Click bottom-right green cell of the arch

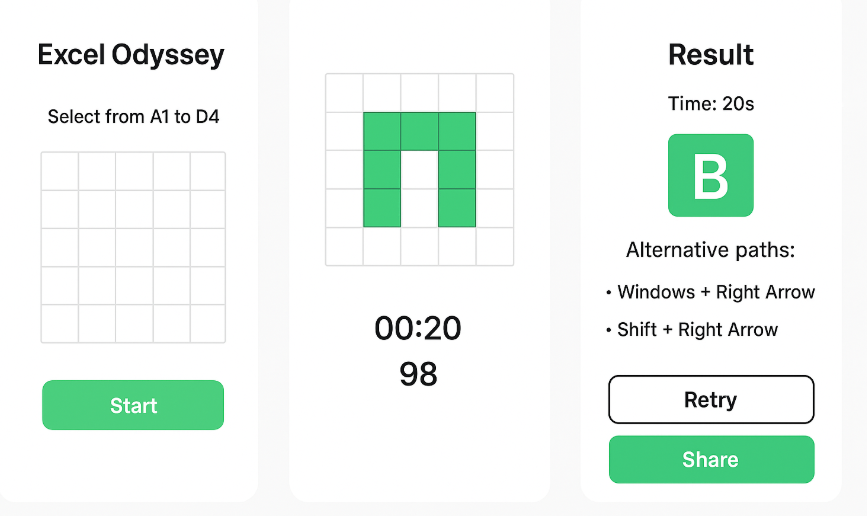[456, 207]
